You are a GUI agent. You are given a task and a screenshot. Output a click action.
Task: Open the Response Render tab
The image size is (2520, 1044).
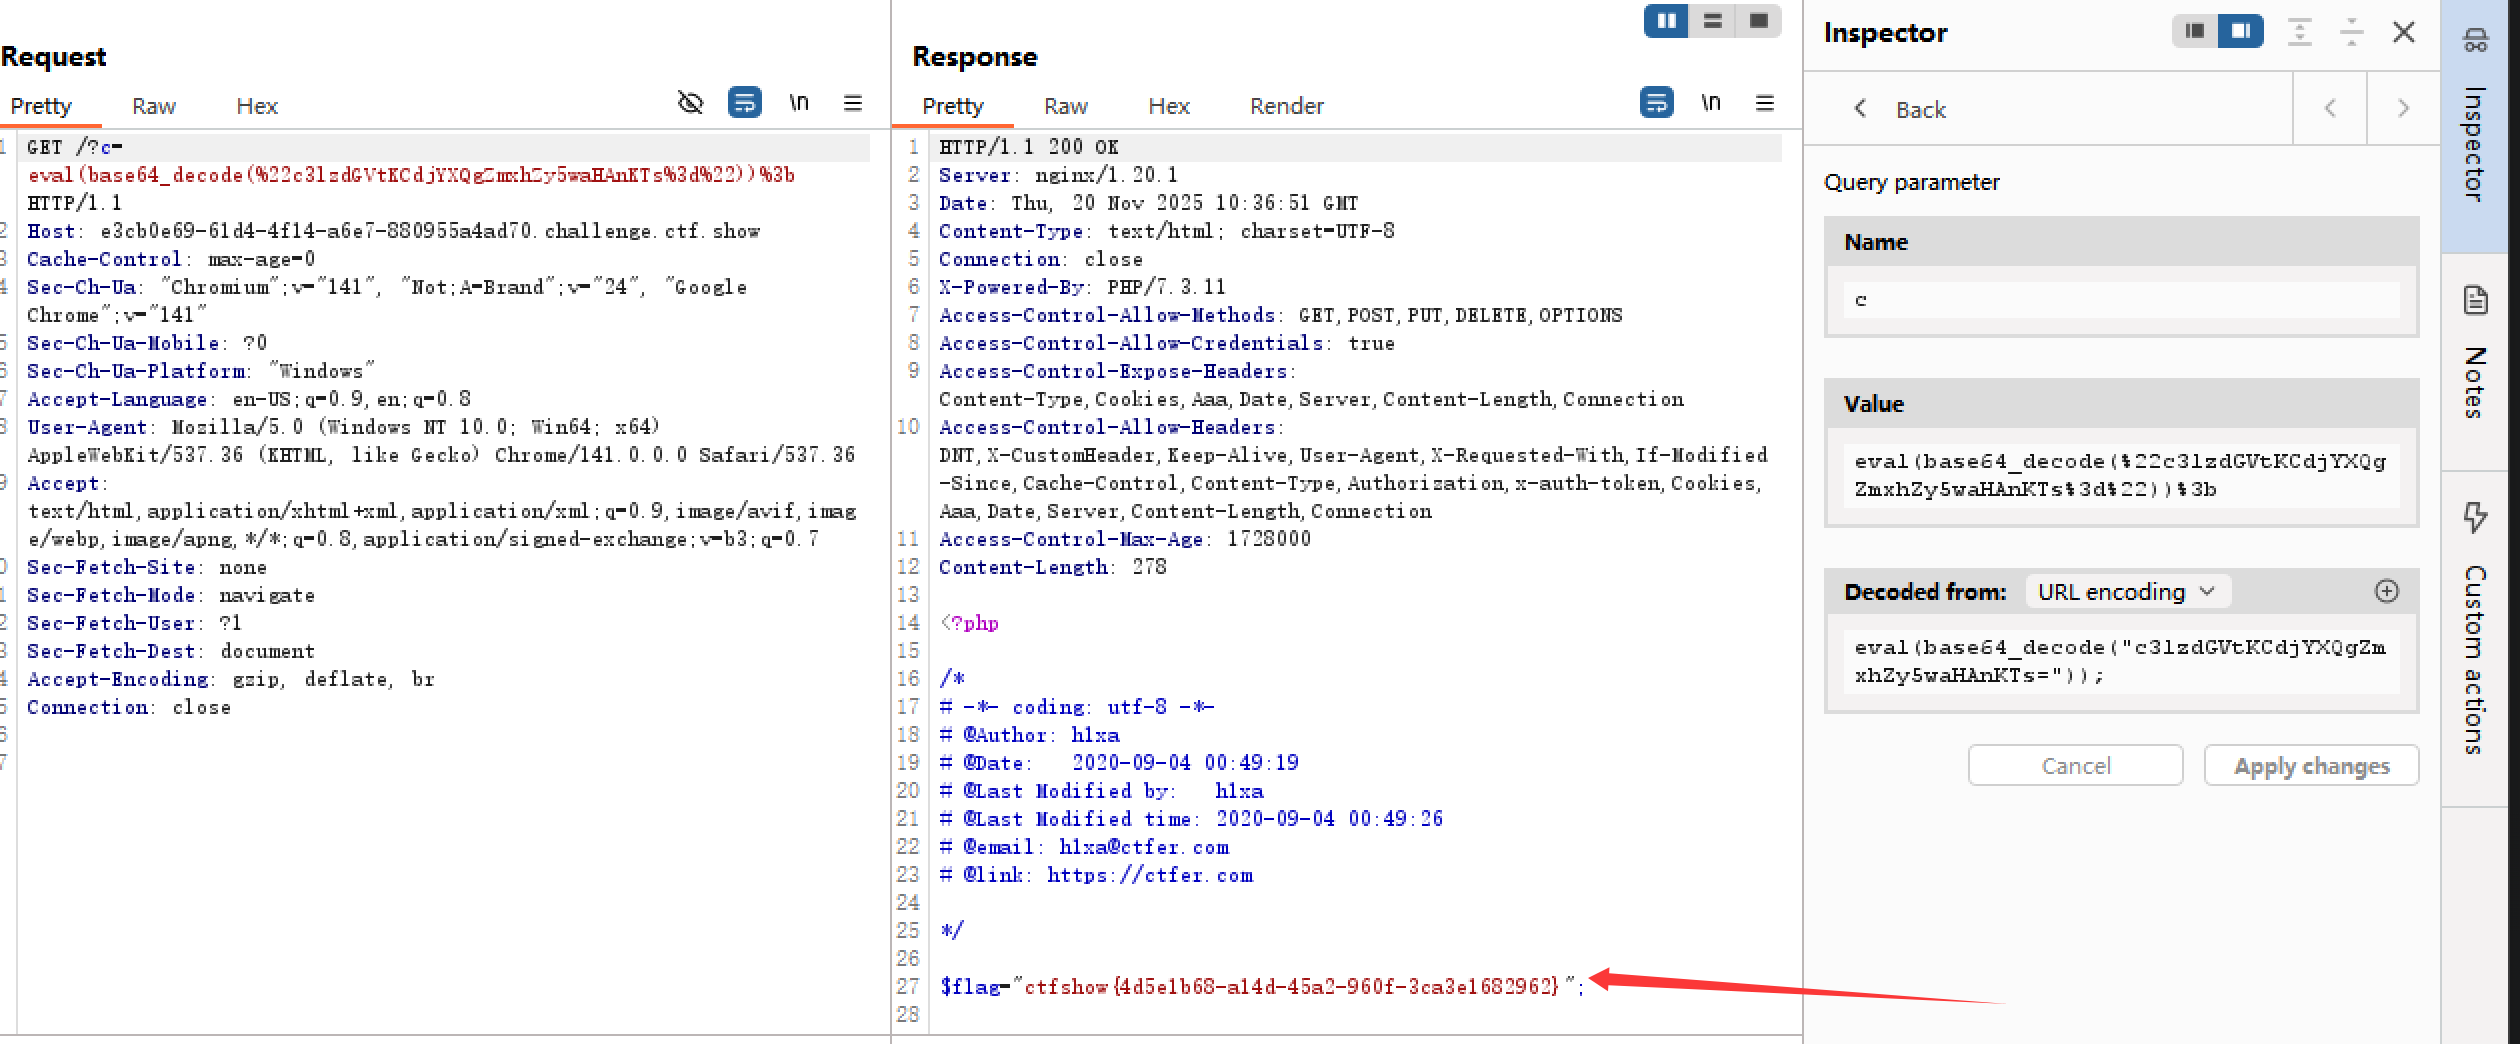click(x=1286, y=106)
